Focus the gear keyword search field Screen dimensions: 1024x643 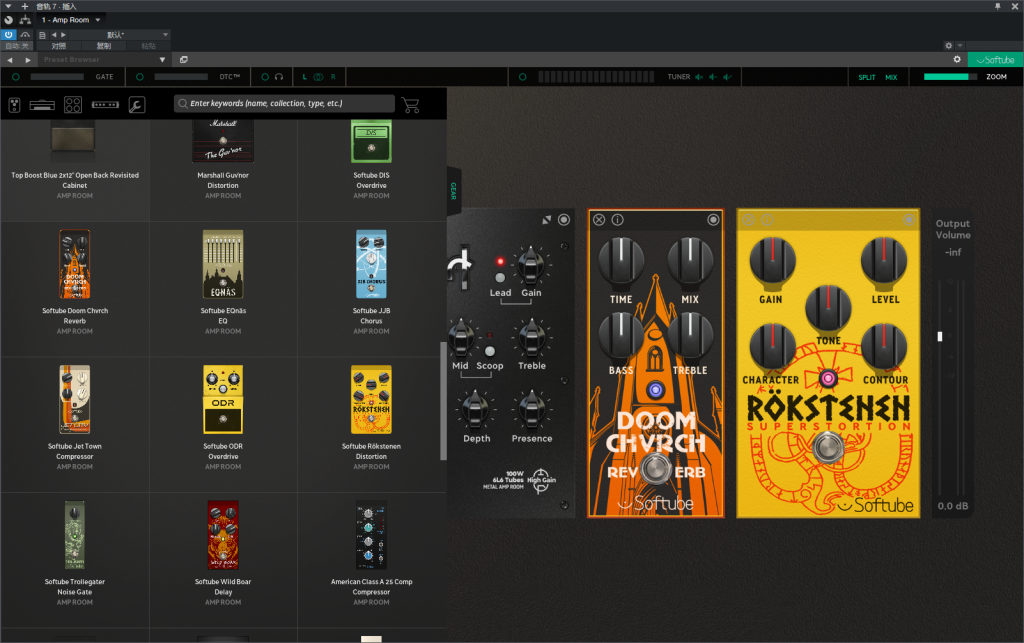[x=284, y=103]
